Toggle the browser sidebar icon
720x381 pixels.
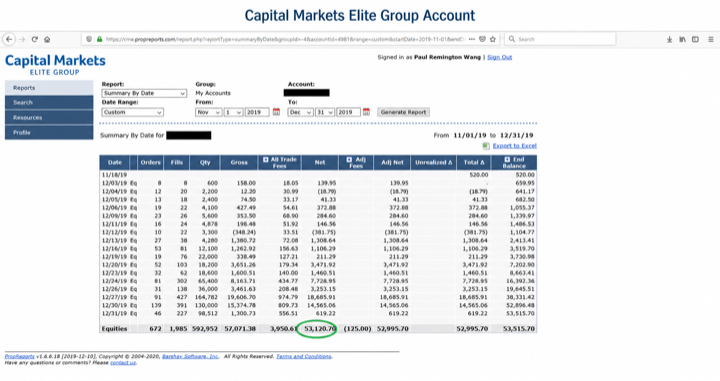(x=695, y=39)
